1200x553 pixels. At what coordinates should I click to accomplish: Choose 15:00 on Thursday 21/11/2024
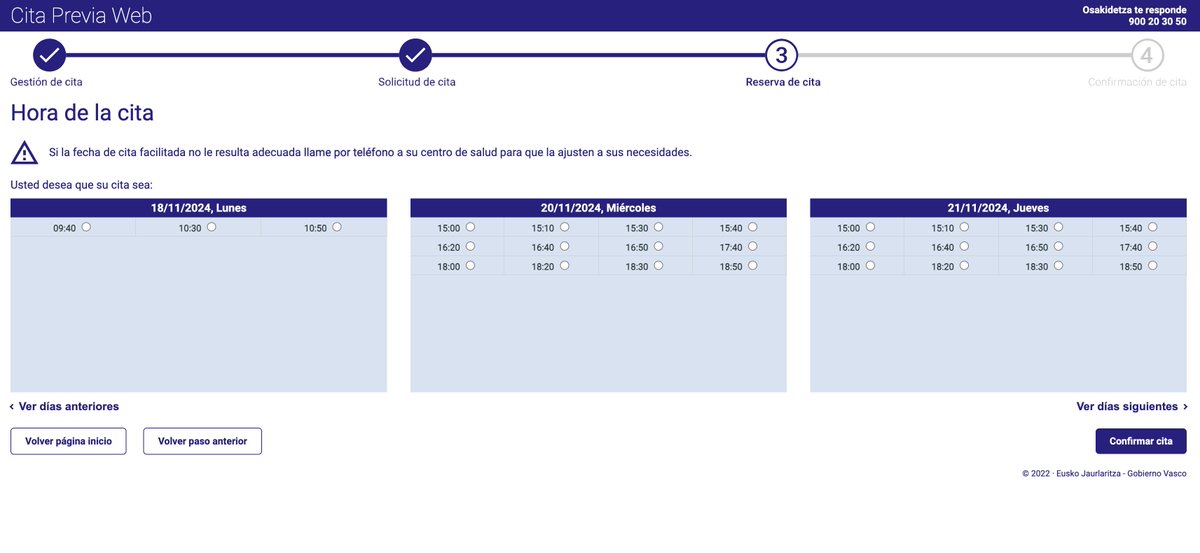tap(870, 227)
